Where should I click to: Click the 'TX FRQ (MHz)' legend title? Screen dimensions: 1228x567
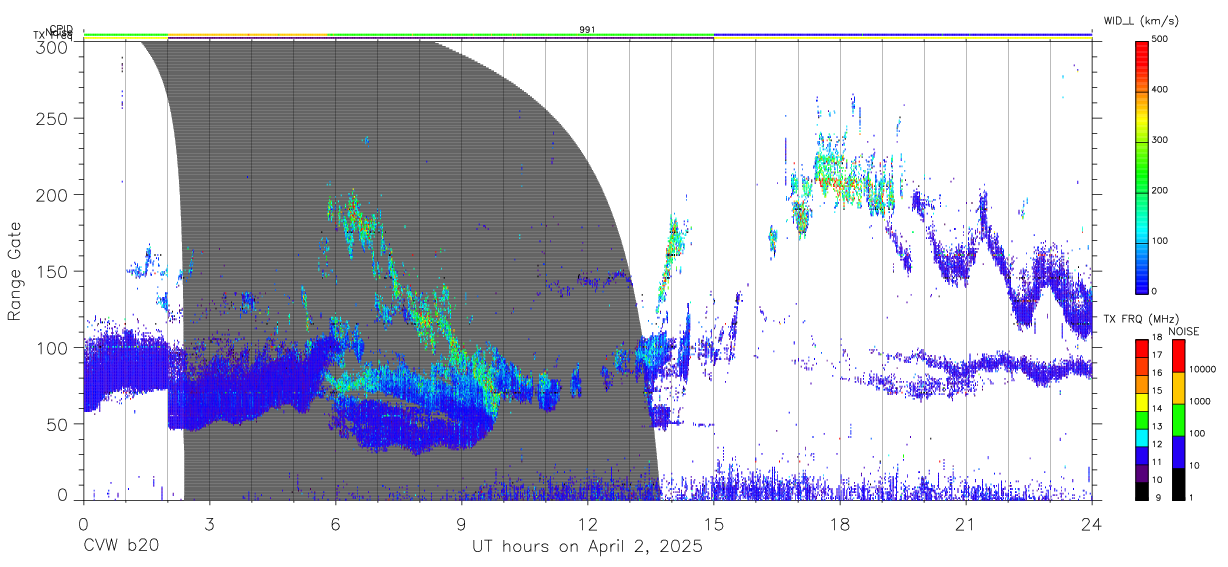click(x=1139, y=319)
